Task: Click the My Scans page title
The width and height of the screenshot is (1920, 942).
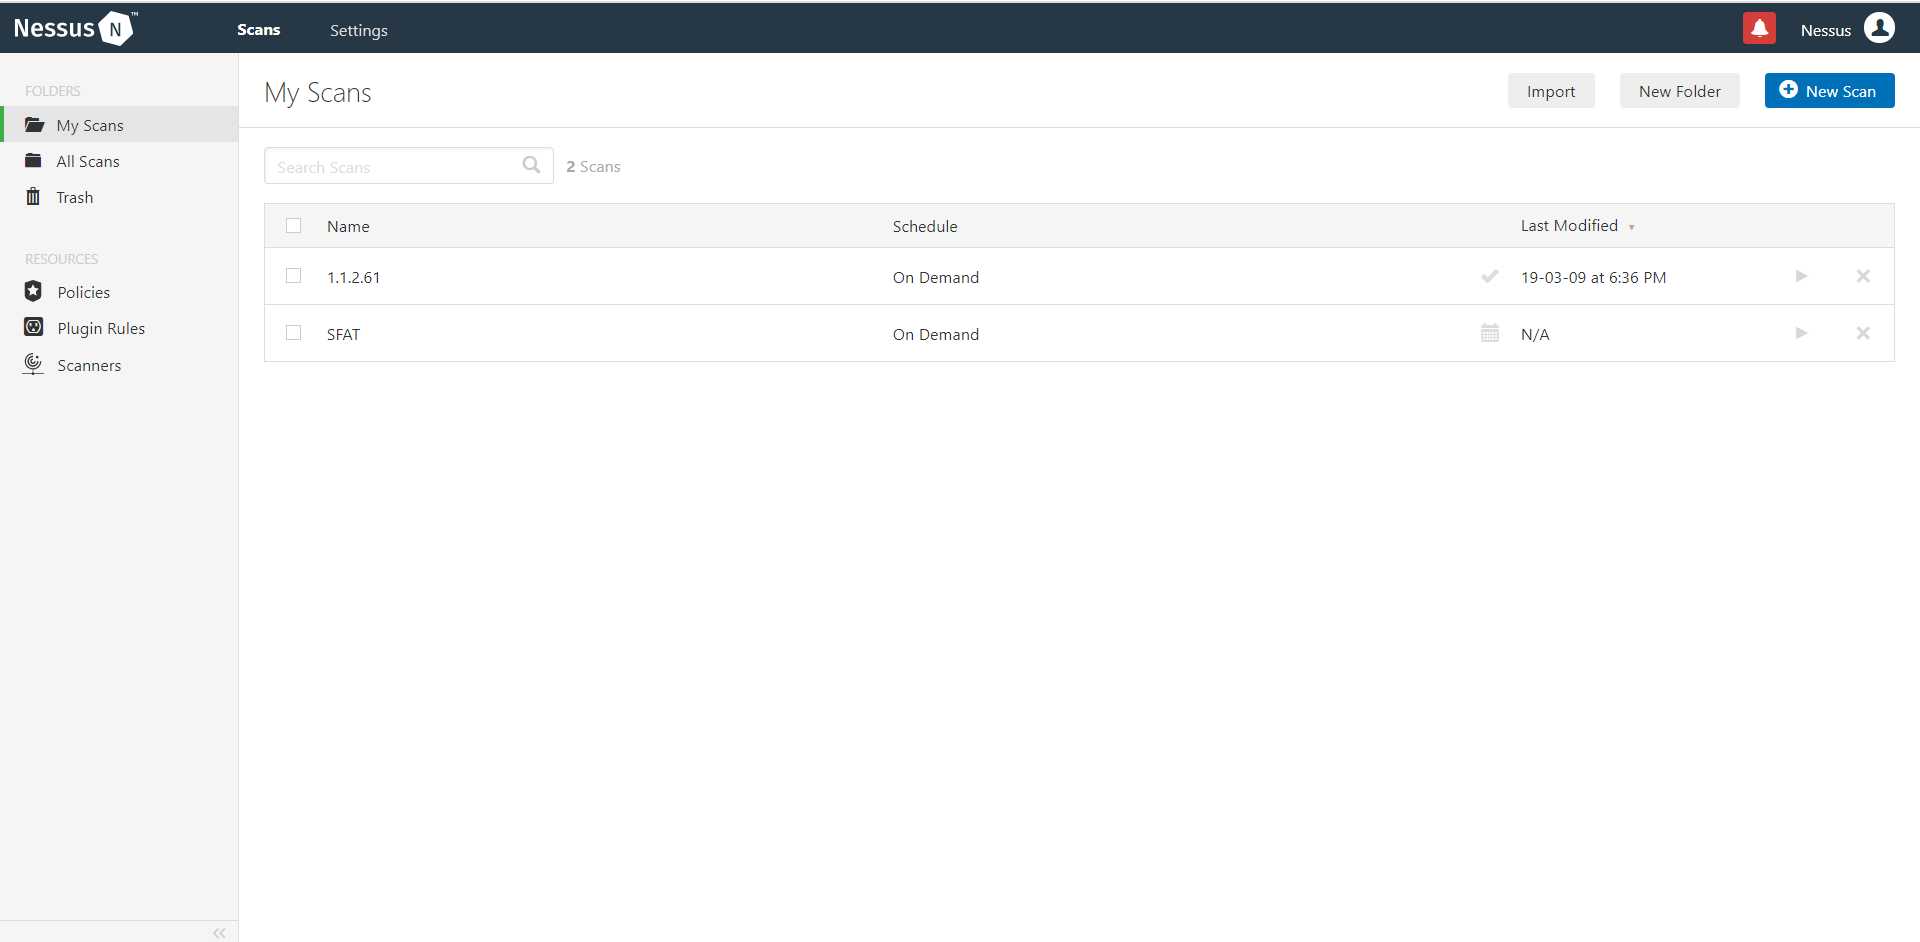Action: (x=318, y=93)
